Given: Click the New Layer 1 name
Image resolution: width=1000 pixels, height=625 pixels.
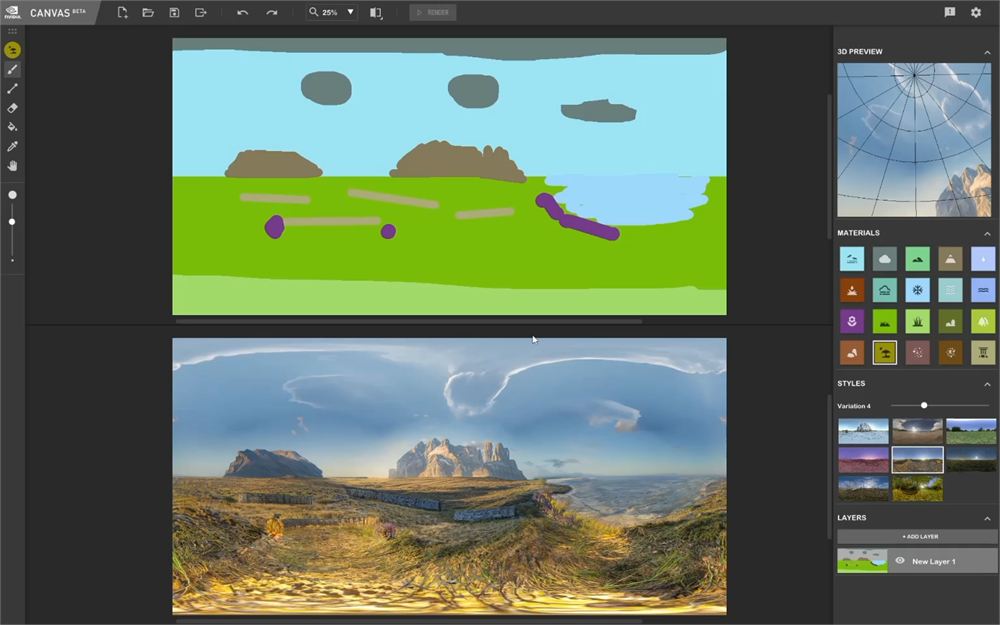Looking at the screenshot, I should coord(933,561).
